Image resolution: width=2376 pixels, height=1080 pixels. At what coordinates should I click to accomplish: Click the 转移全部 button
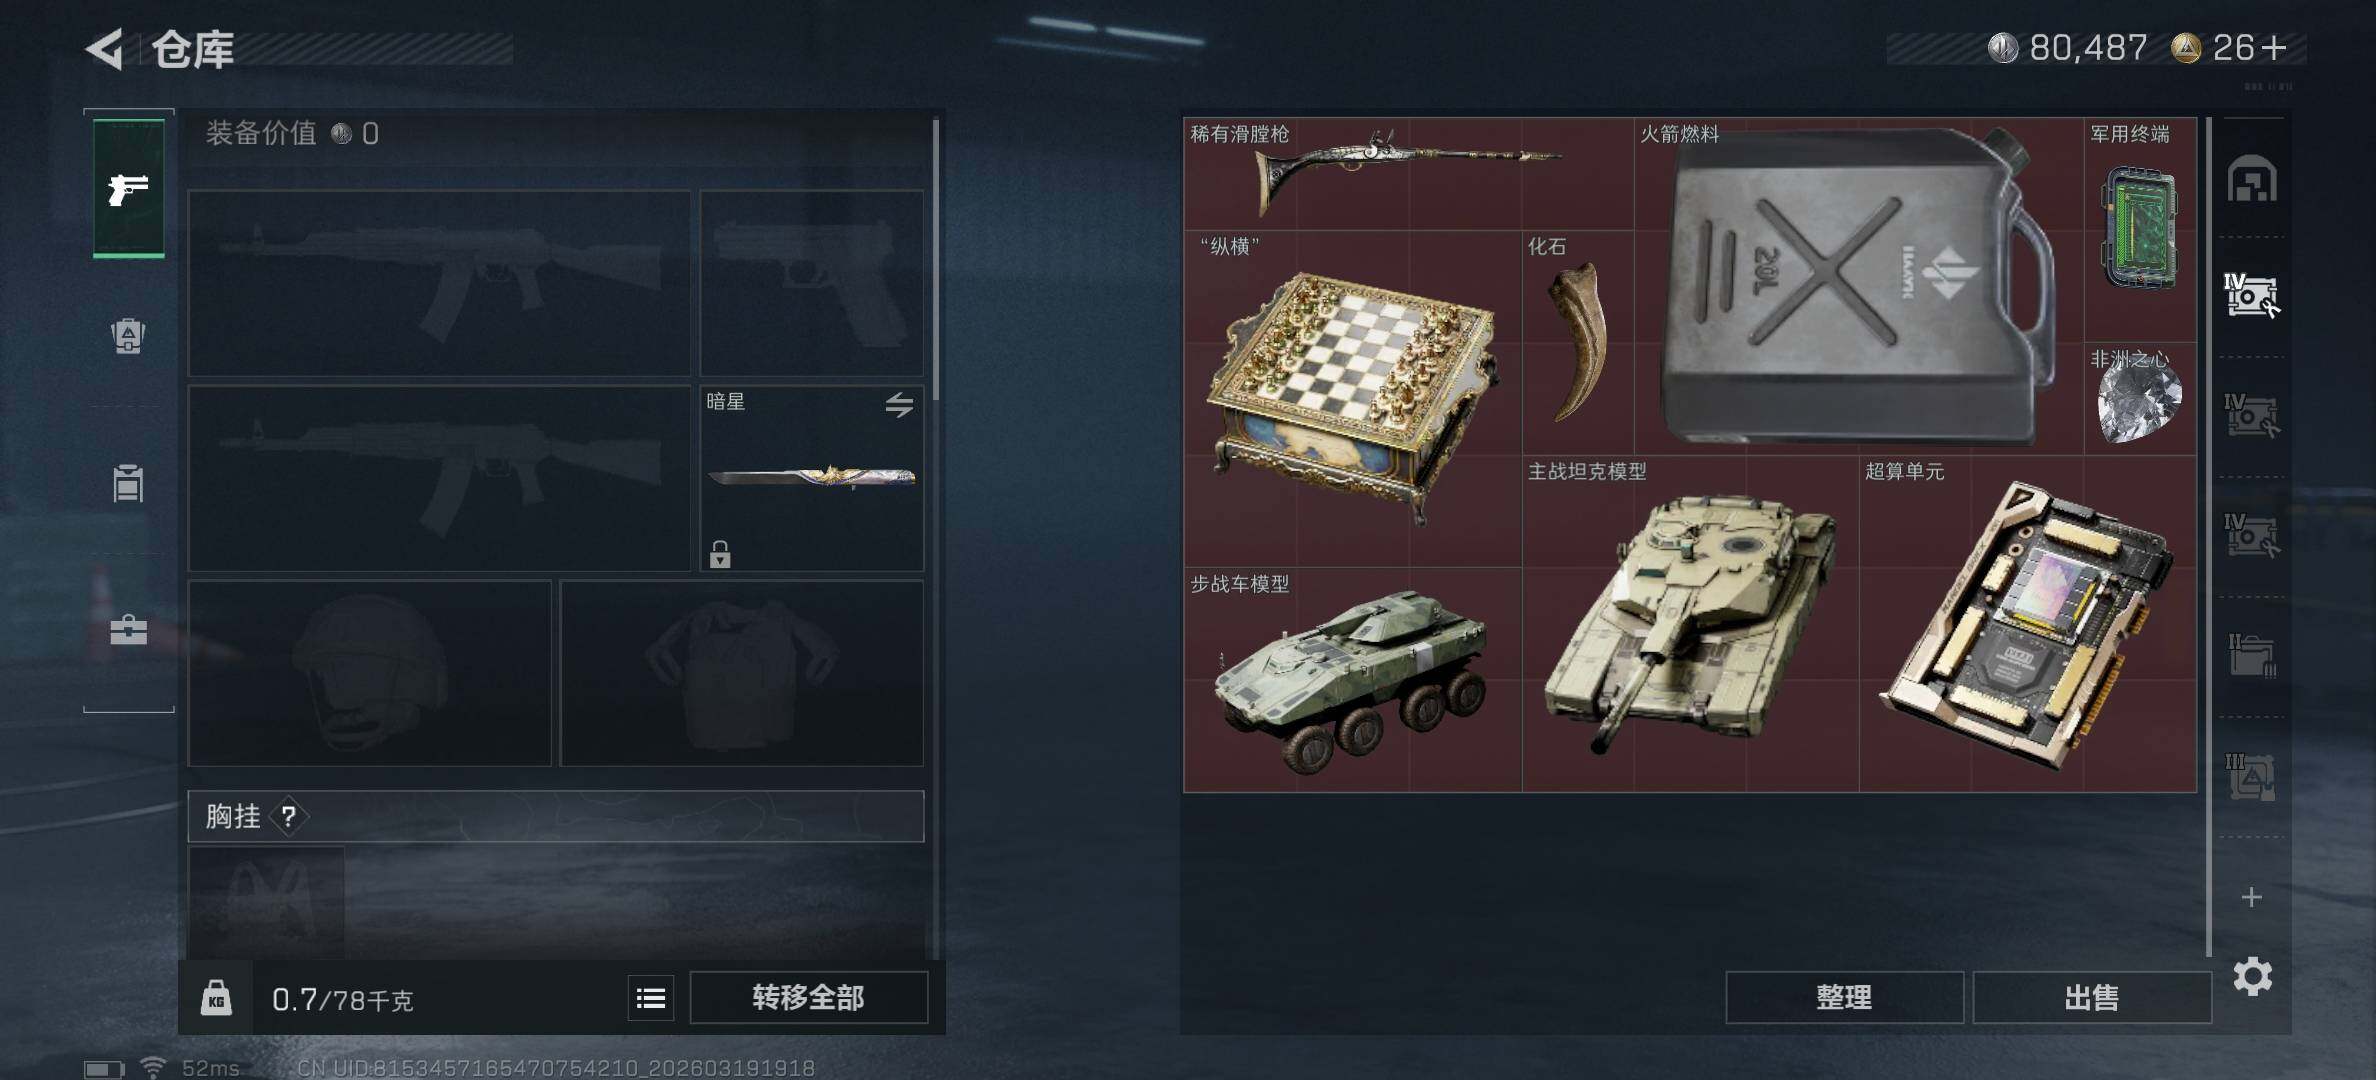(x=809, y=997)
